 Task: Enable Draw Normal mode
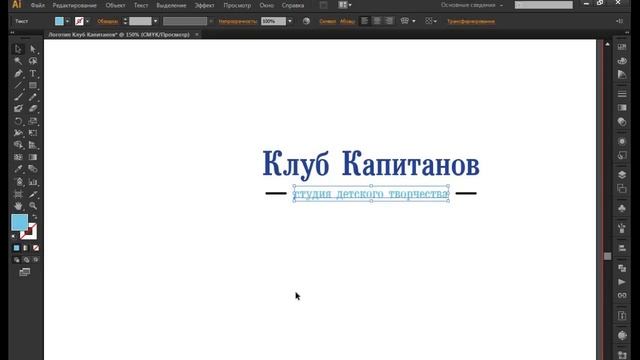tap(16, 260)
